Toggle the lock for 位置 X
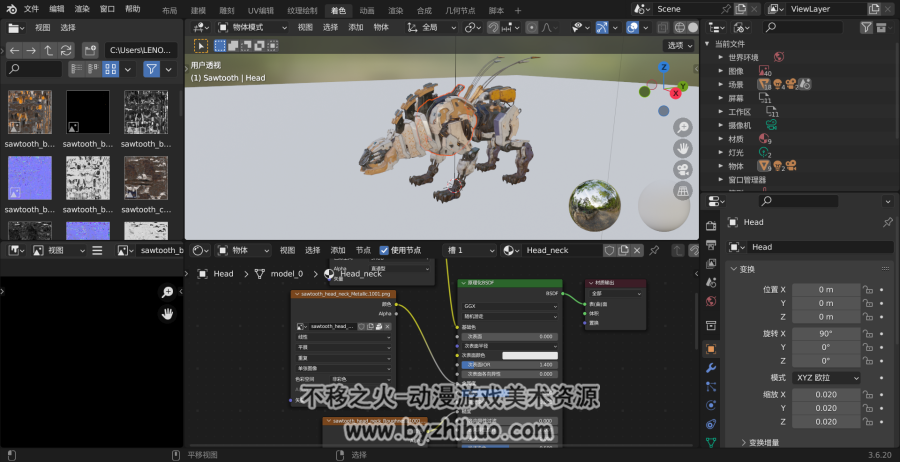This screenshot has width=900, height=462. tap(868, 289)
